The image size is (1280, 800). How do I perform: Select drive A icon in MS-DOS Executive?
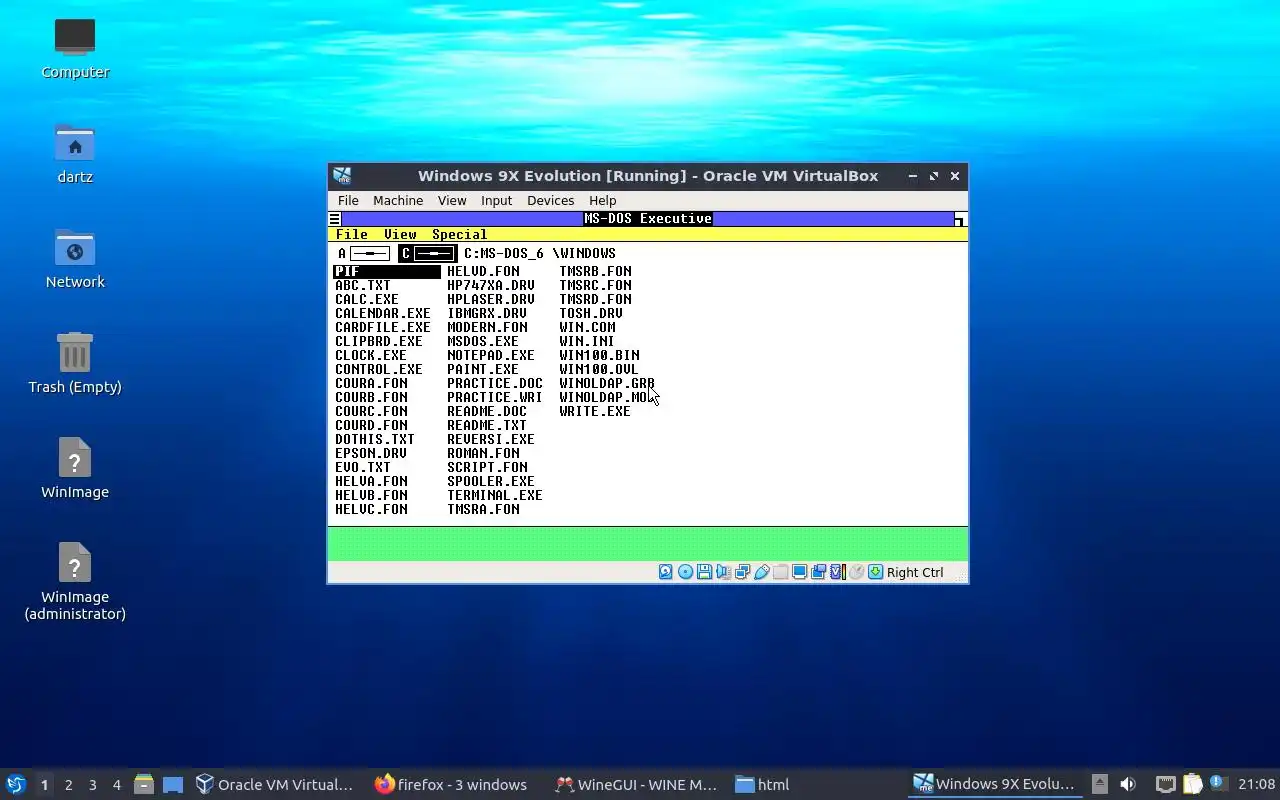coord(364,253)
